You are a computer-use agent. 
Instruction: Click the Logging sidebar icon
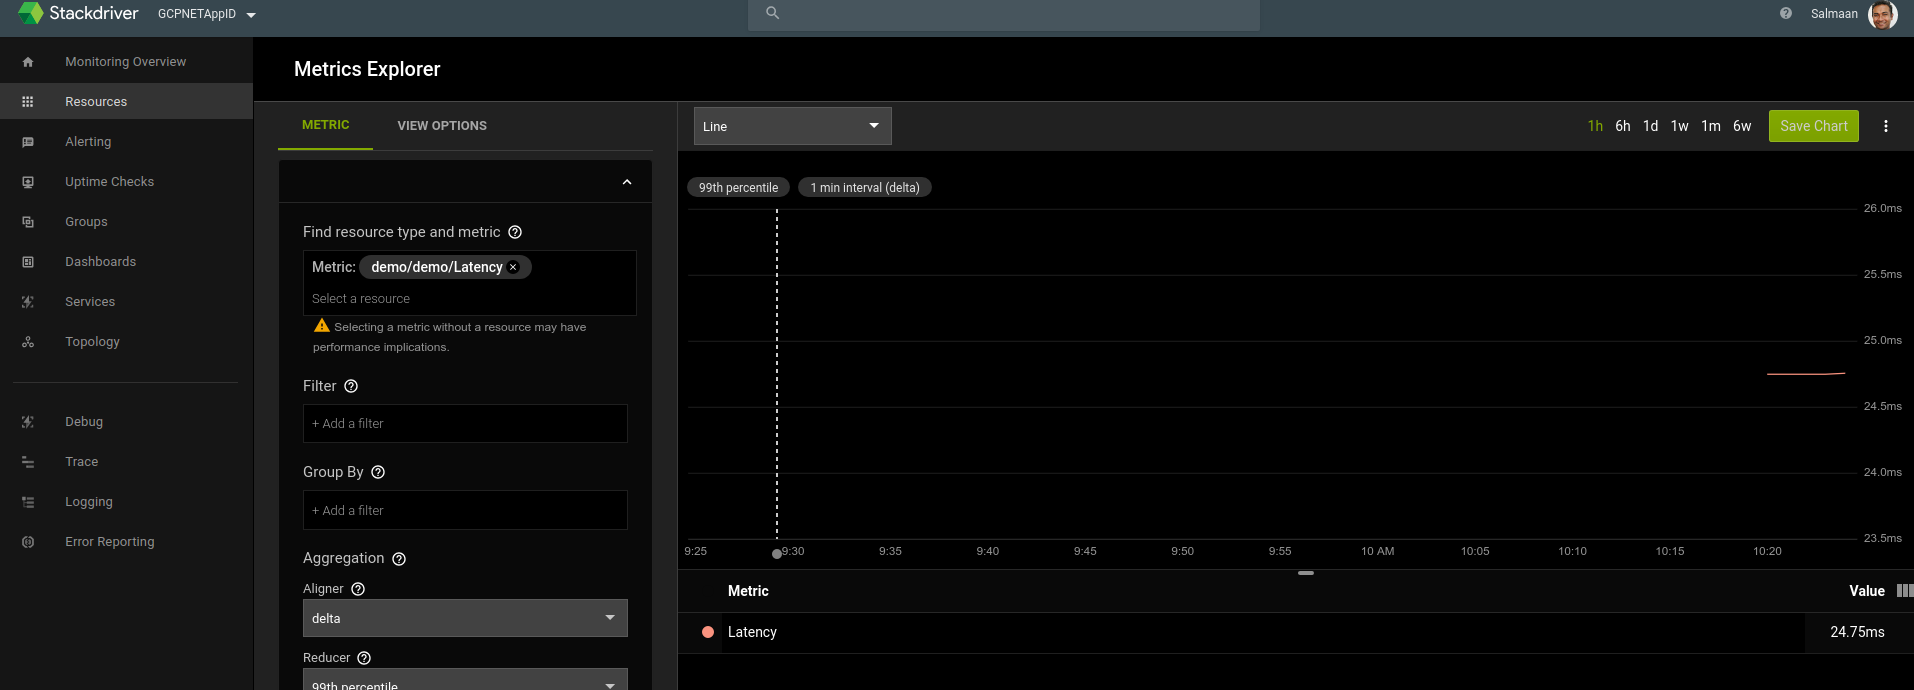28,502
